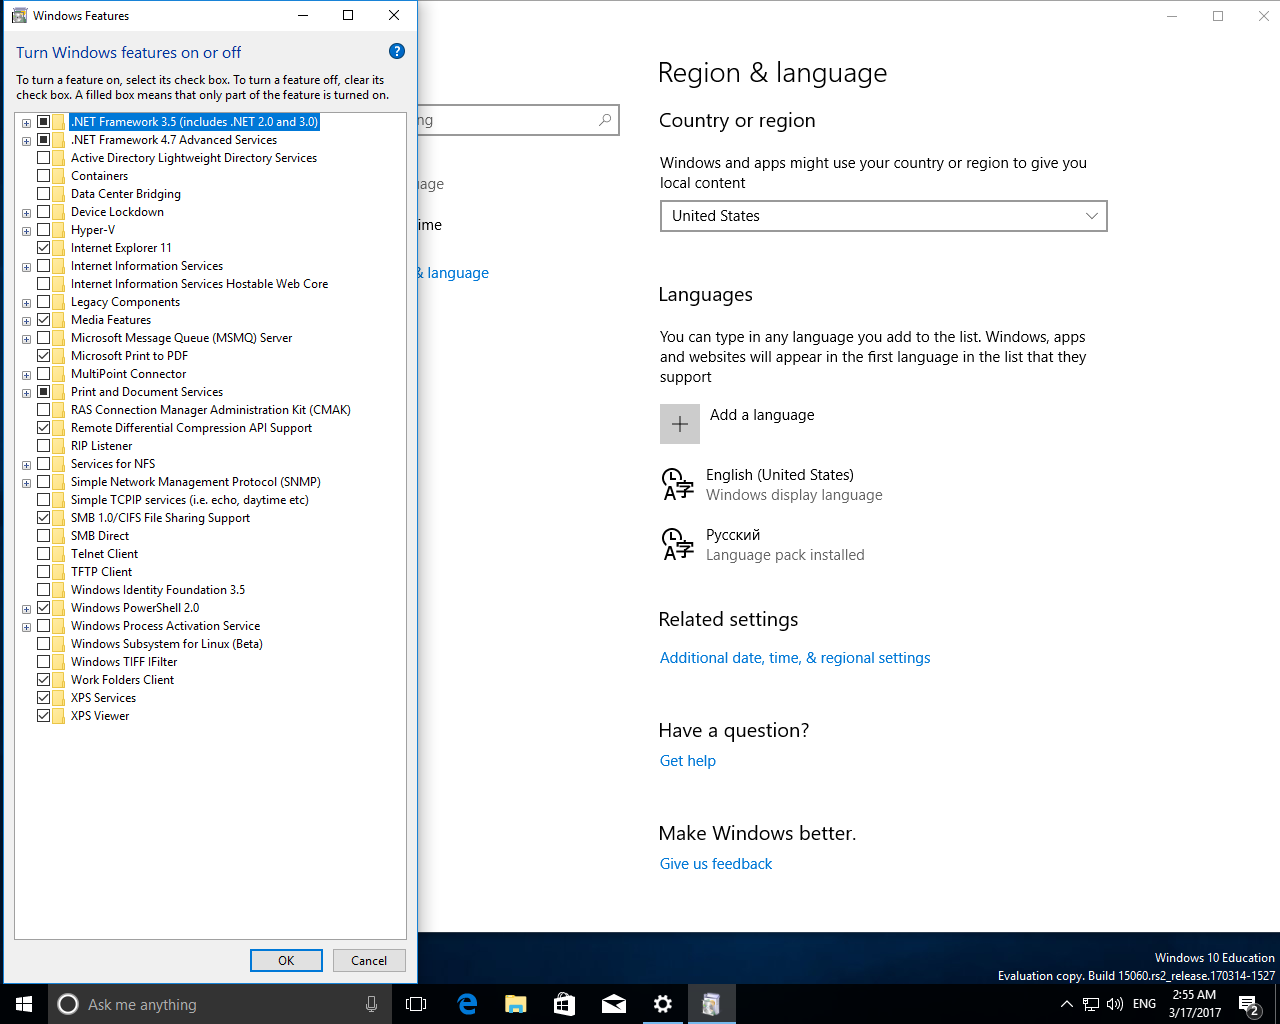This screenshot has width=1280, height=1024.
Task: Open the Store from the taskbar
Action: click(564, 1004)
